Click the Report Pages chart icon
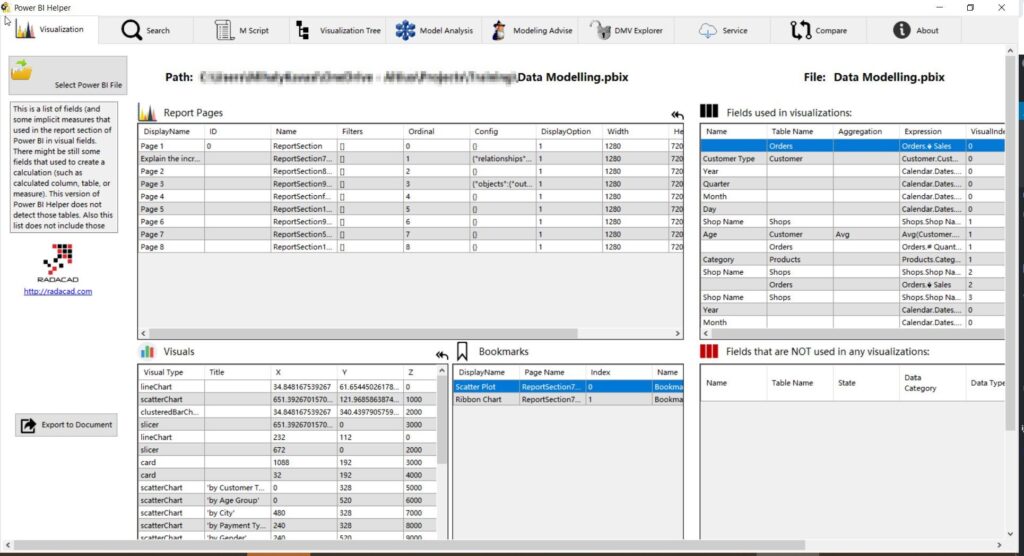 pos(148,112)
